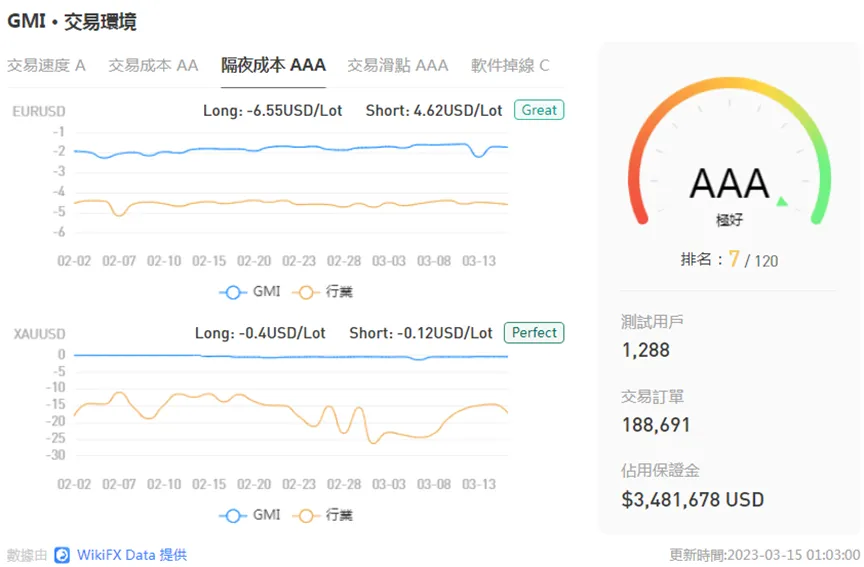The width and height of the screenshot is (864, 567).
Task: Click the XAUUSD chart label
Action: click(39, 334)
